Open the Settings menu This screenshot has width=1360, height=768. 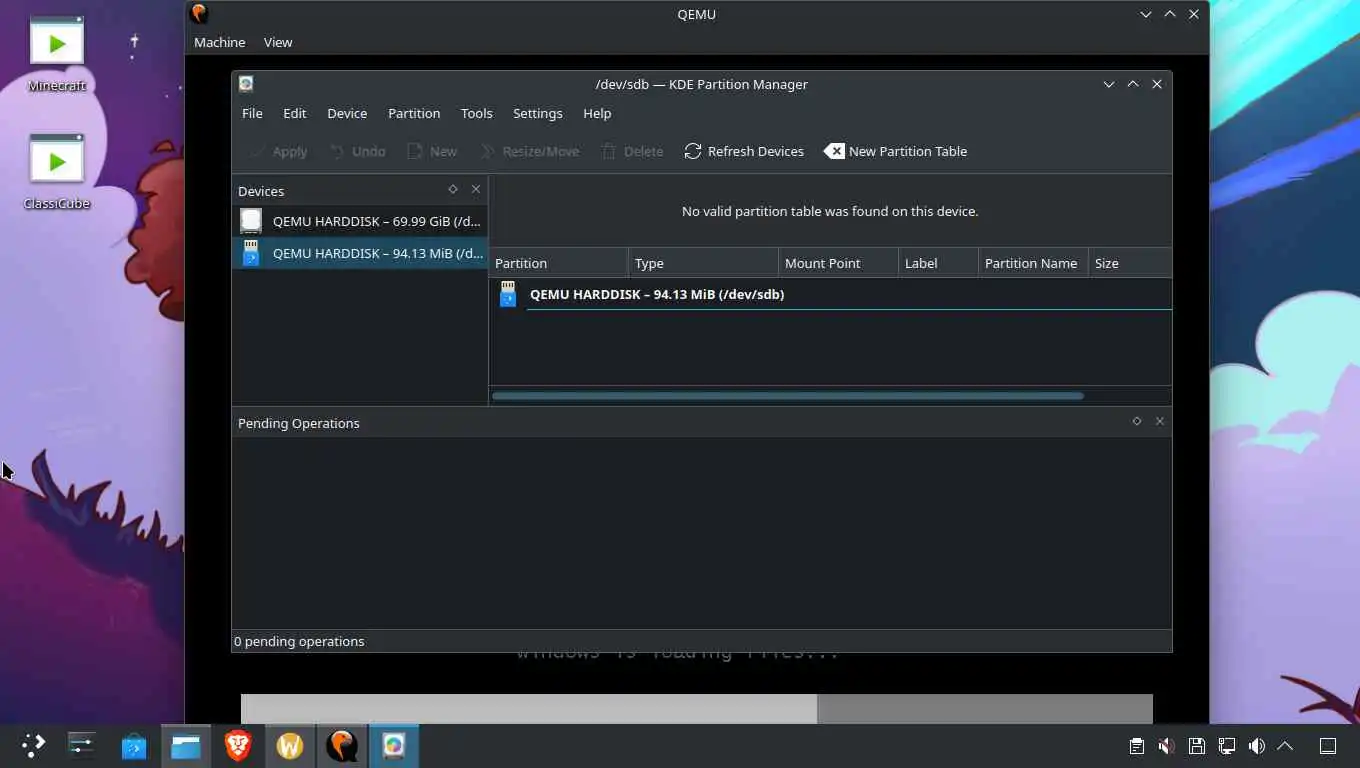pyautogui.click(x=537, y=113)
